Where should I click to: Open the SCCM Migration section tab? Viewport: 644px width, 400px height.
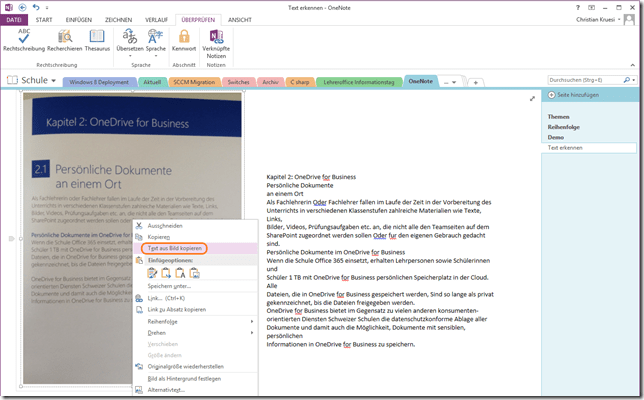[x=193, y=81]
